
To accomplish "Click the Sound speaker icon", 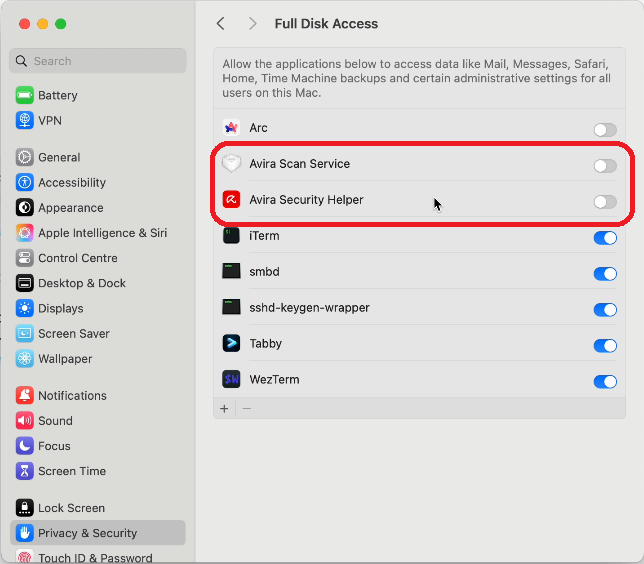I will tap(25, 421).
